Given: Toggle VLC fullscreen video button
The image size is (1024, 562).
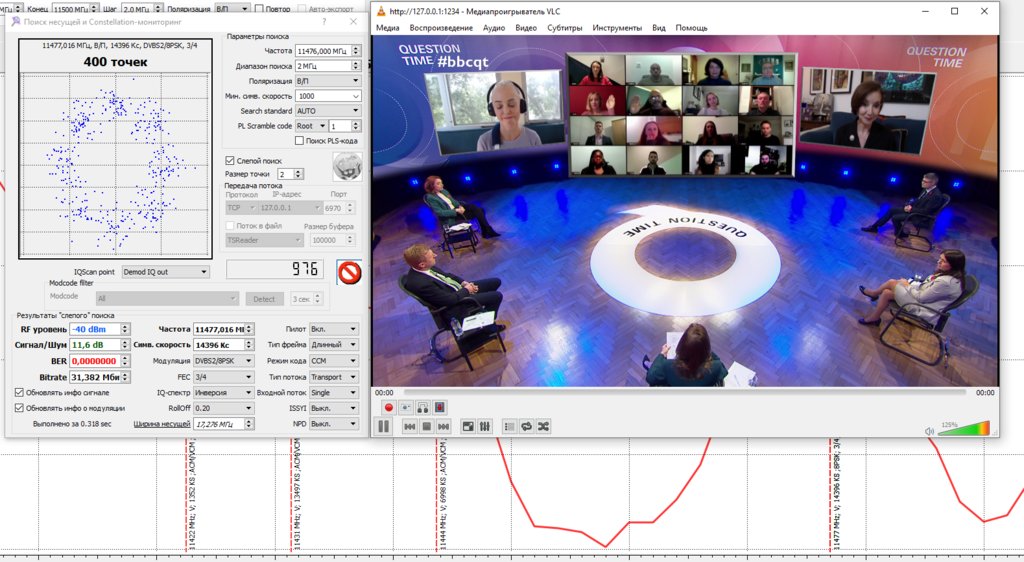Looking at the screenshot, I should [468, 426].
